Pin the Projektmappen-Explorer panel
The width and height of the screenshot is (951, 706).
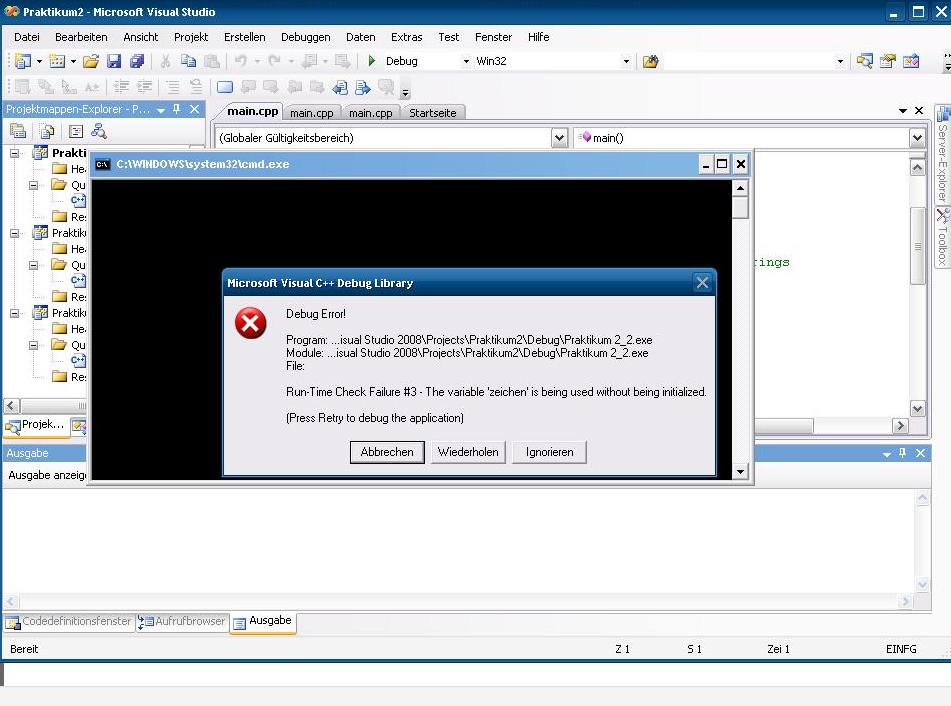[176, 109]
